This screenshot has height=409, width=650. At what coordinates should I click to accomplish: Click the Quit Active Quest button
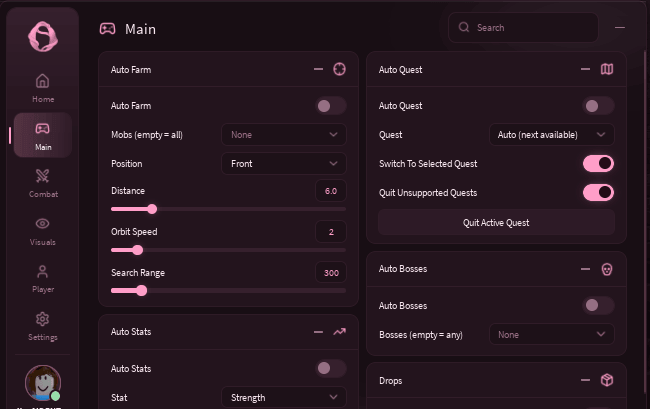496,223
